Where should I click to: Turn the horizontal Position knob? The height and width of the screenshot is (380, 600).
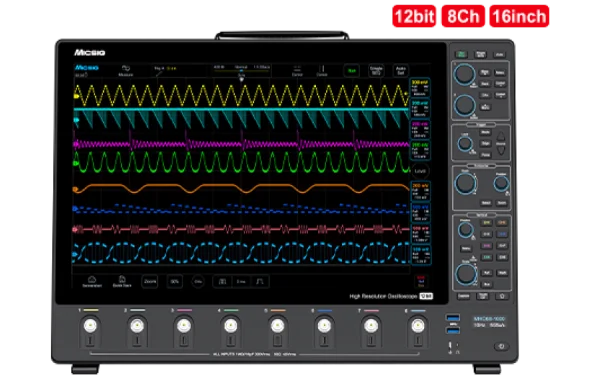pos(501,184)
